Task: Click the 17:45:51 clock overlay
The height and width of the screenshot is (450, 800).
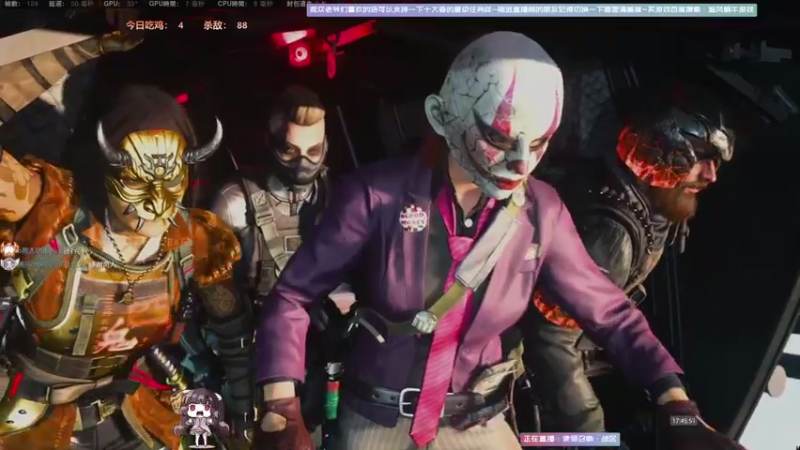Action: 683,421
